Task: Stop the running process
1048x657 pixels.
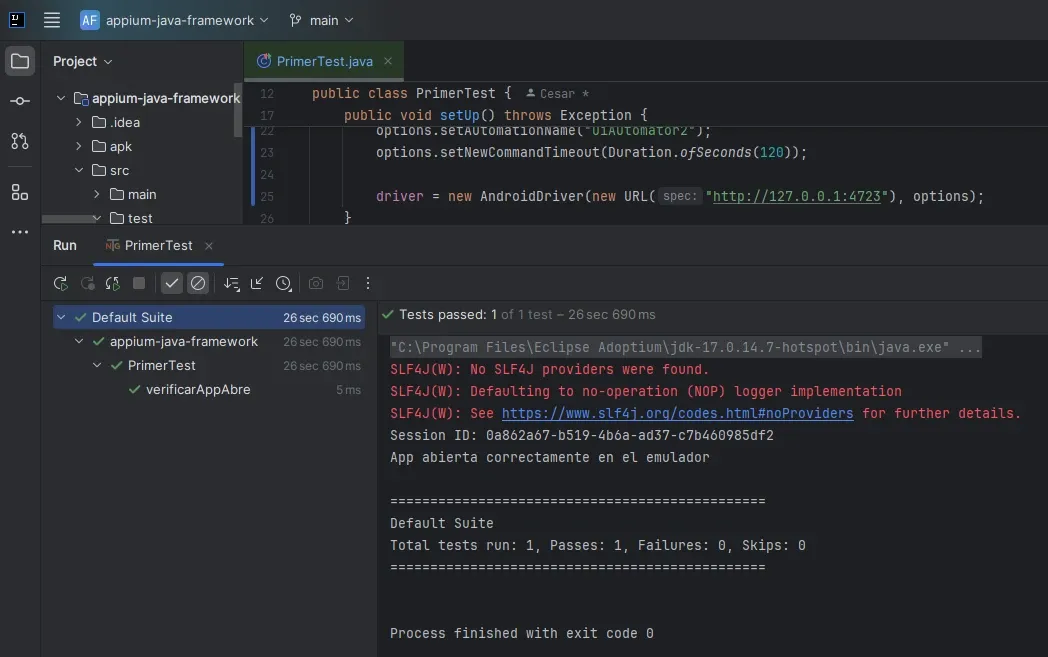Action: pos(139,283)
